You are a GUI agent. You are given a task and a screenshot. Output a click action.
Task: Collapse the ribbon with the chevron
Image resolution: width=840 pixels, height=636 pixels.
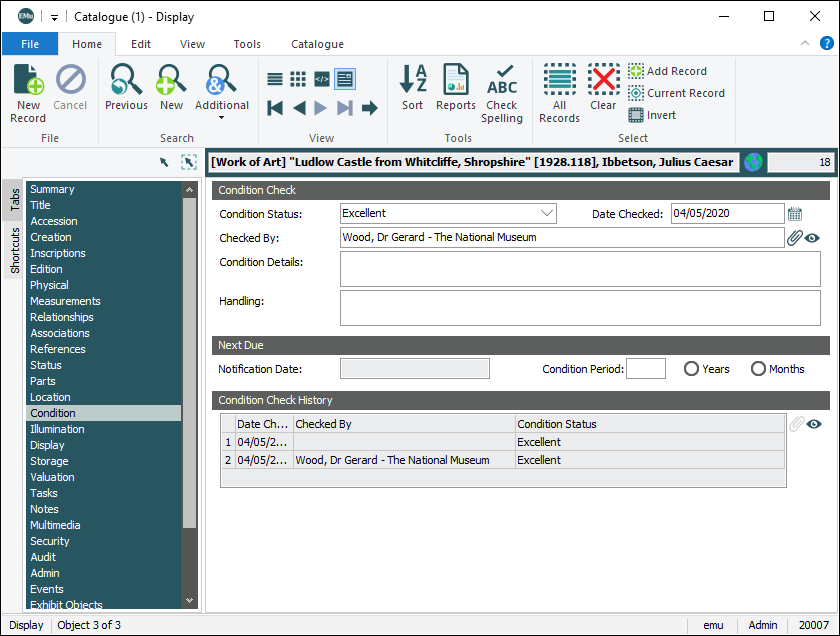click(x=805, y=44)
